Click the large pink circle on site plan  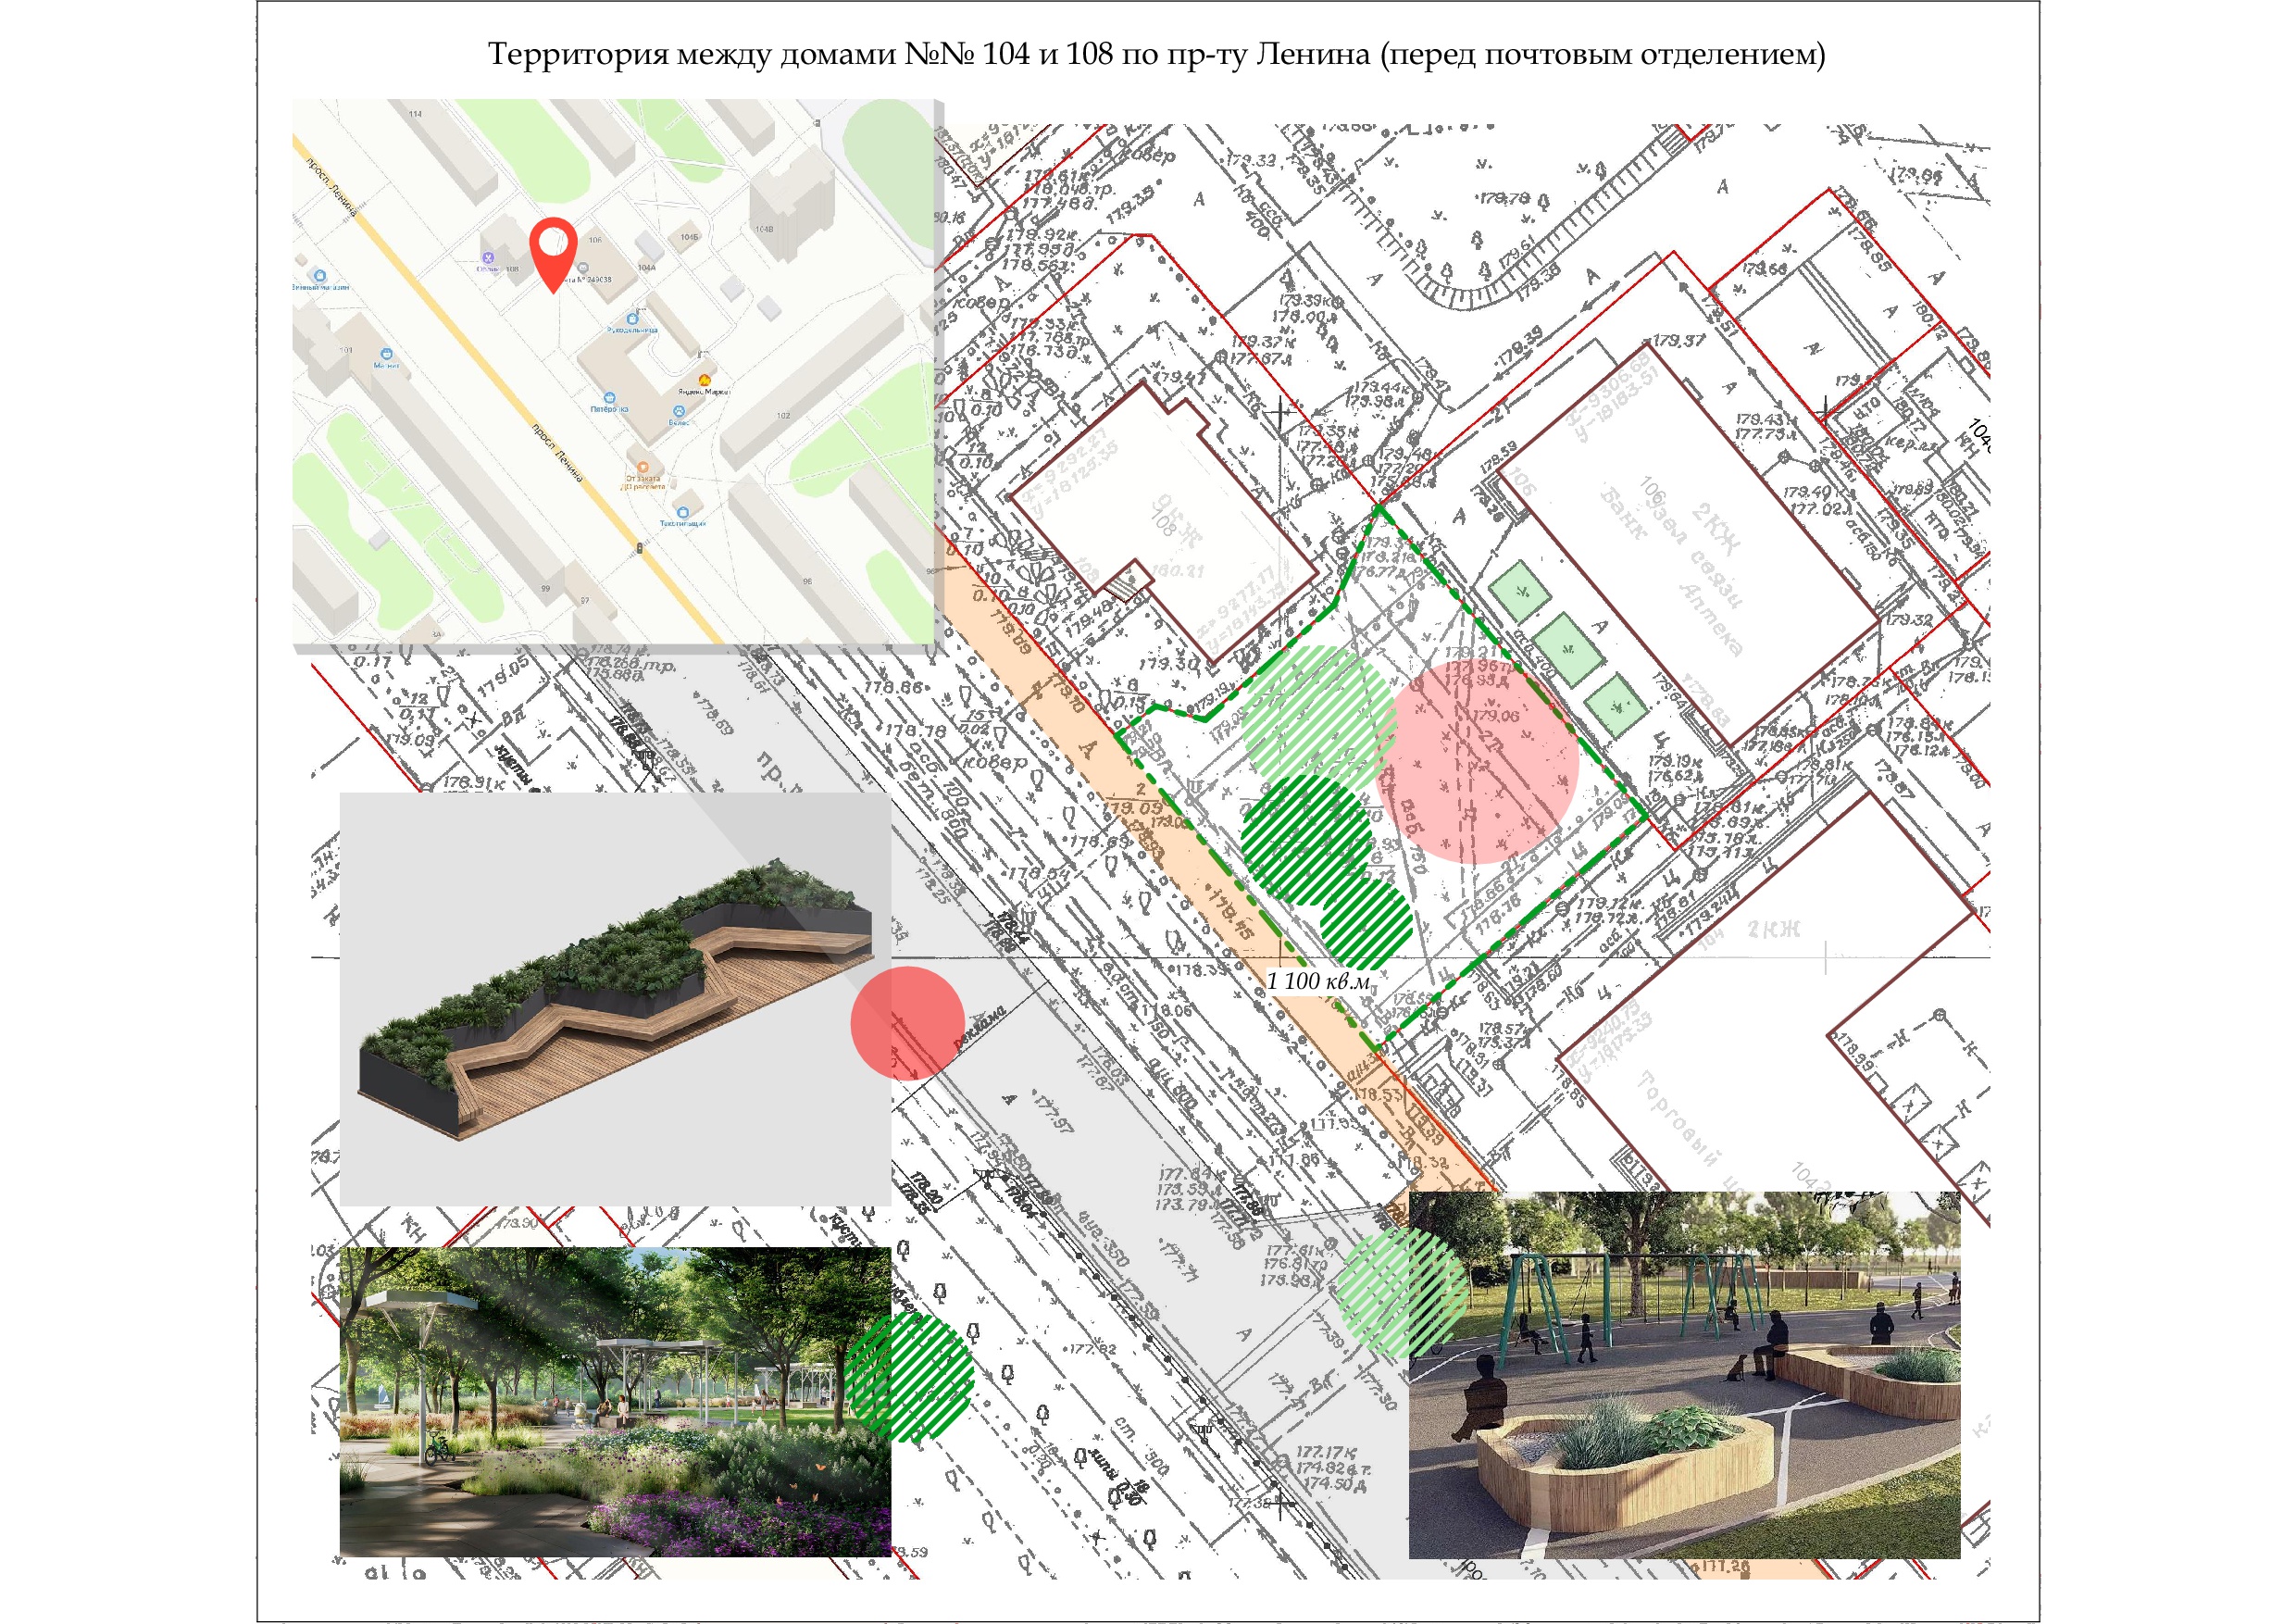point(1477,762)
